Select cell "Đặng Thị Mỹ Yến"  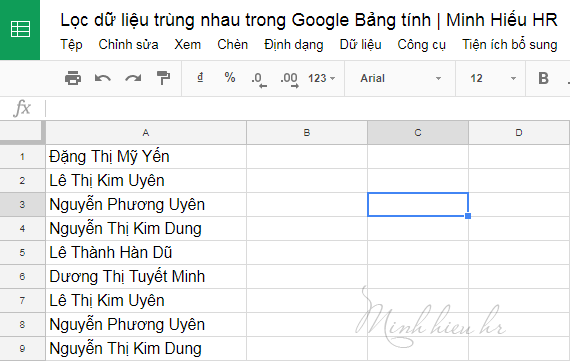[x=146, y=157]
